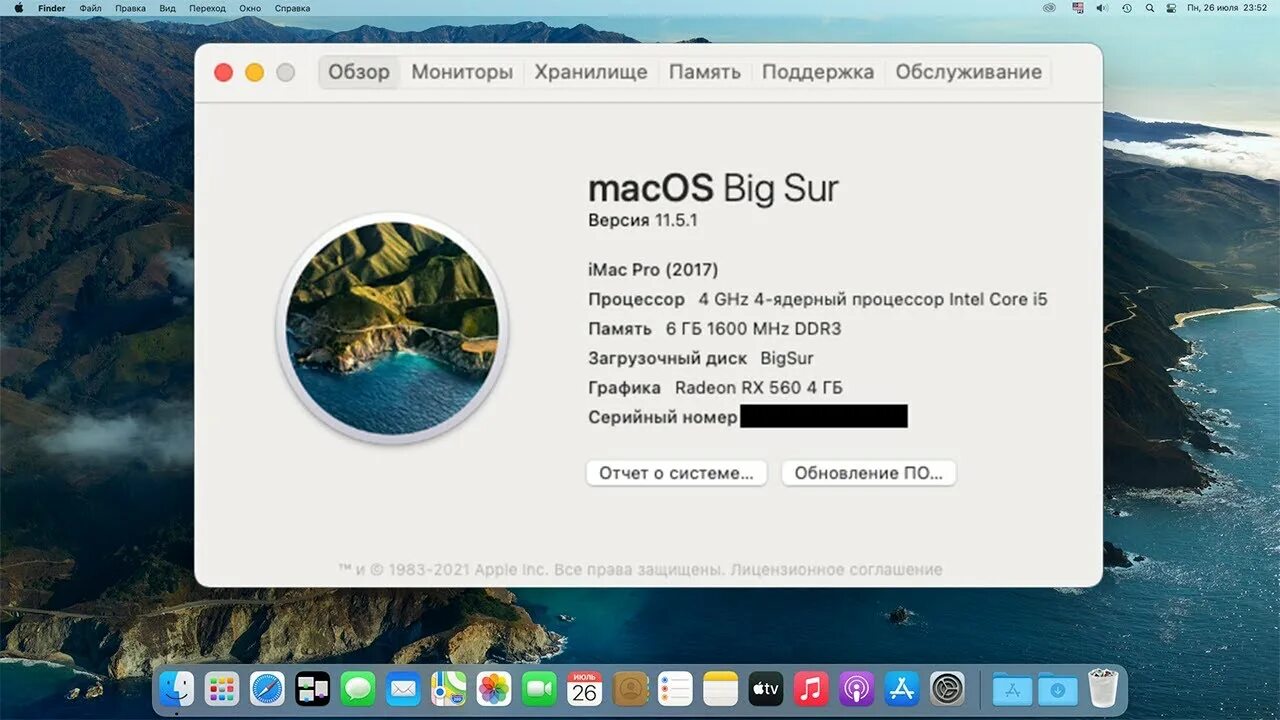
Task: Open App Store in the Dock
Action: pos(902,688)
